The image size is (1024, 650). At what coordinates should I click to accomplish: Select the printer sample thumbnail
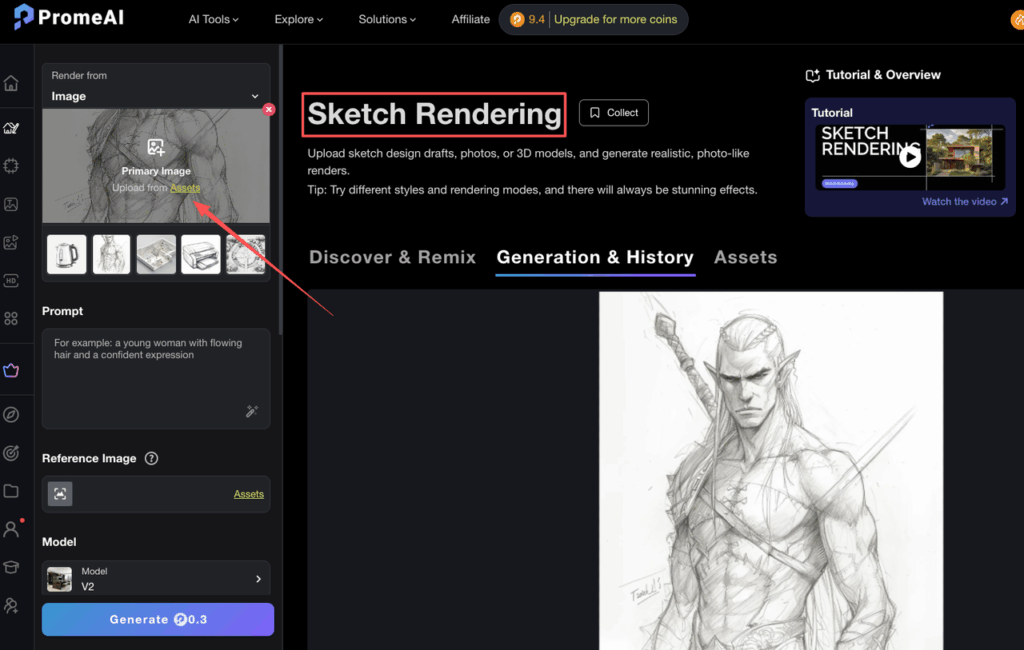200,254
